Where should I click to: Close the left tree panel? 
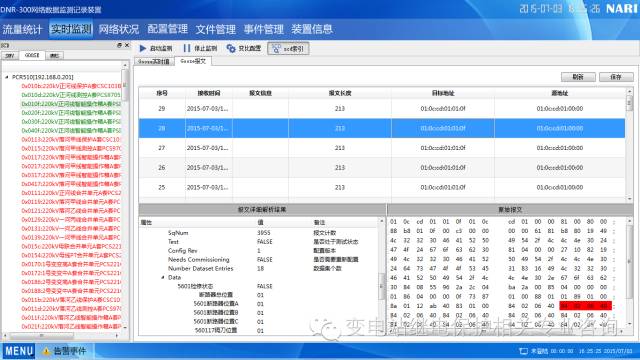[x=127, y=45]
